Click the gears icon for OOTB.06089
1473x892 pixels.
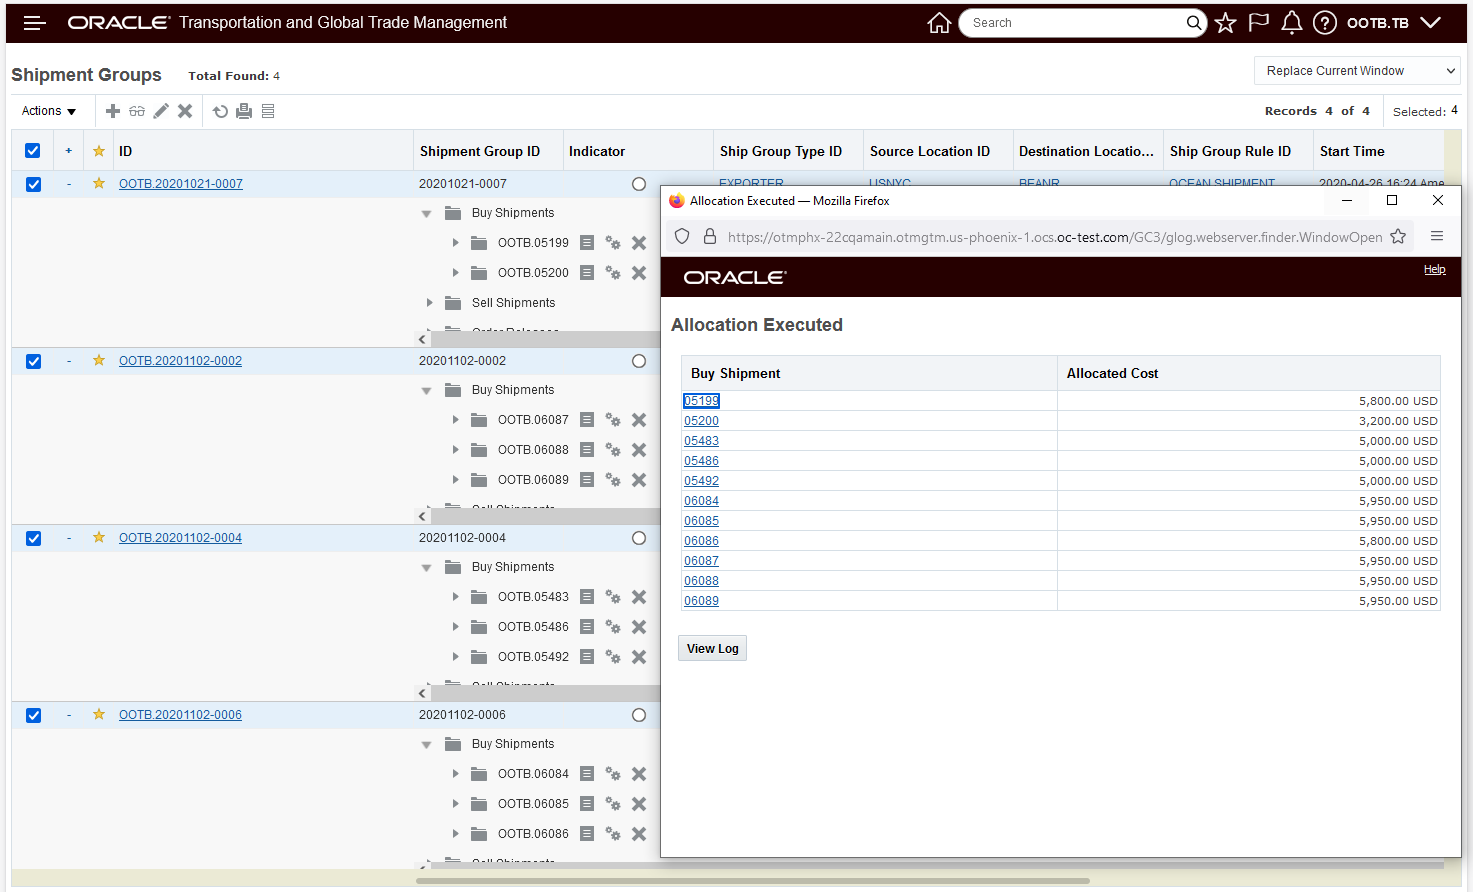(613, 480)
